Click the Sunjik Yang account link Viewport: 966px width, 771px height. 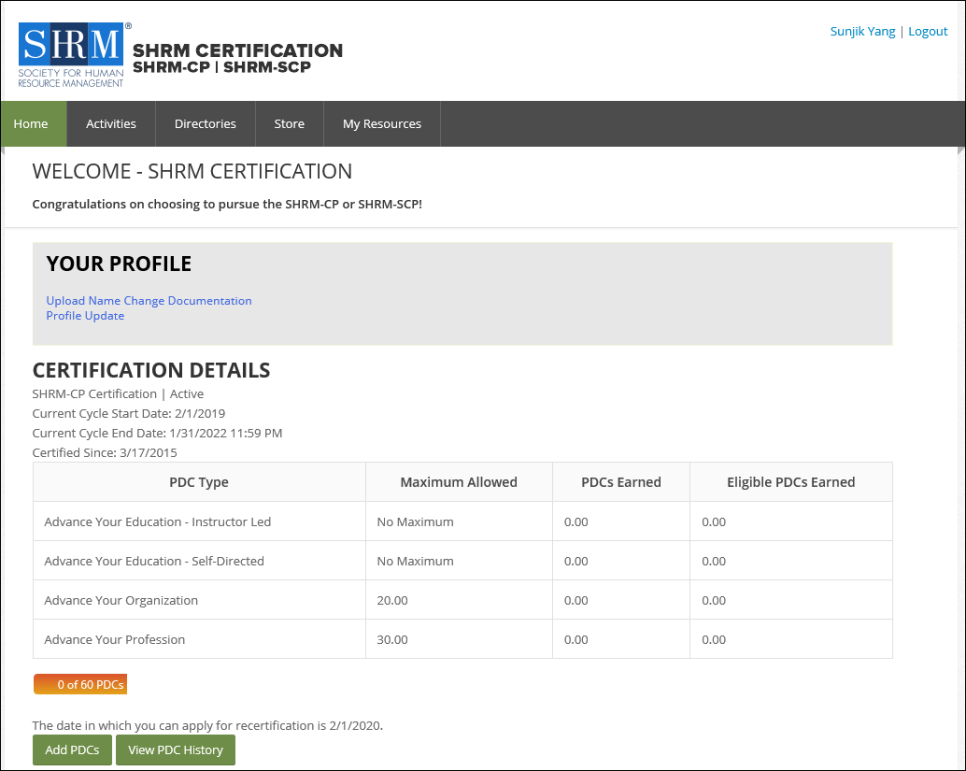click(x=862, y=31)
